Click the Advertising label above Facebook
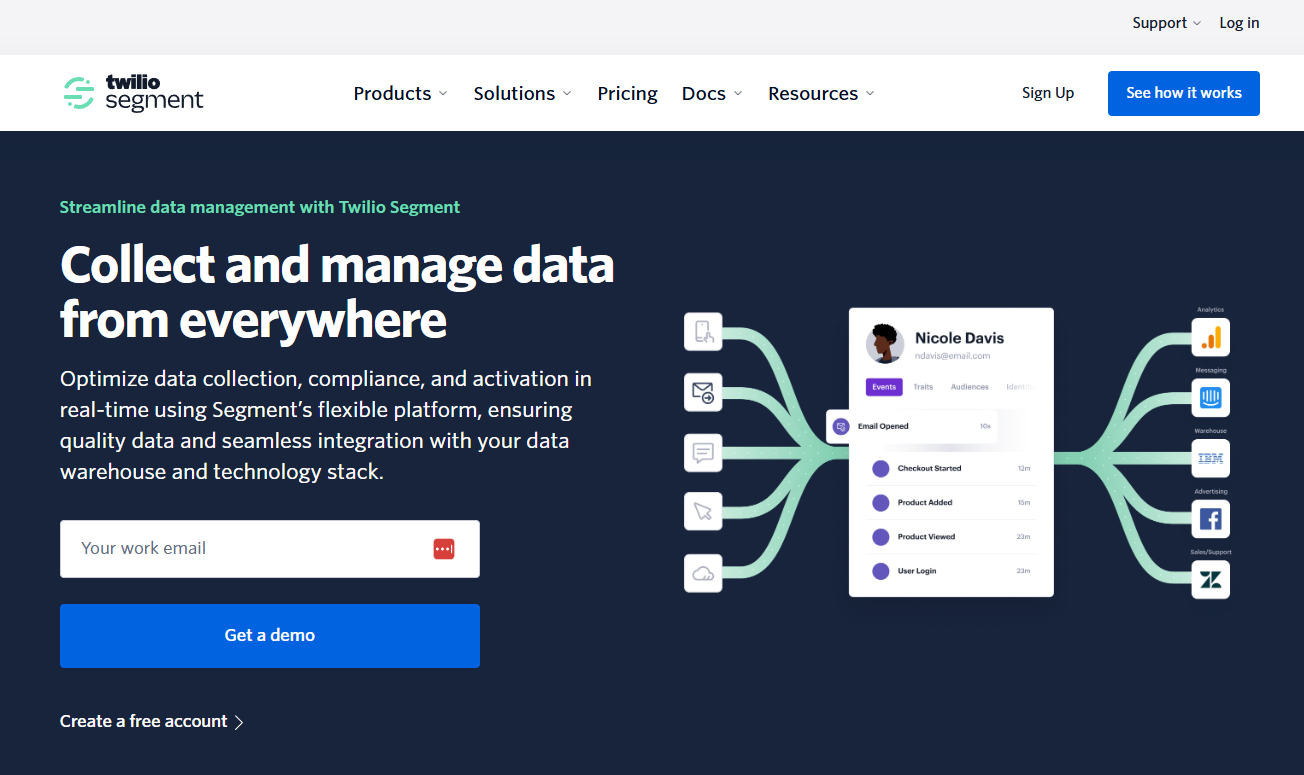 [1210, 492]
